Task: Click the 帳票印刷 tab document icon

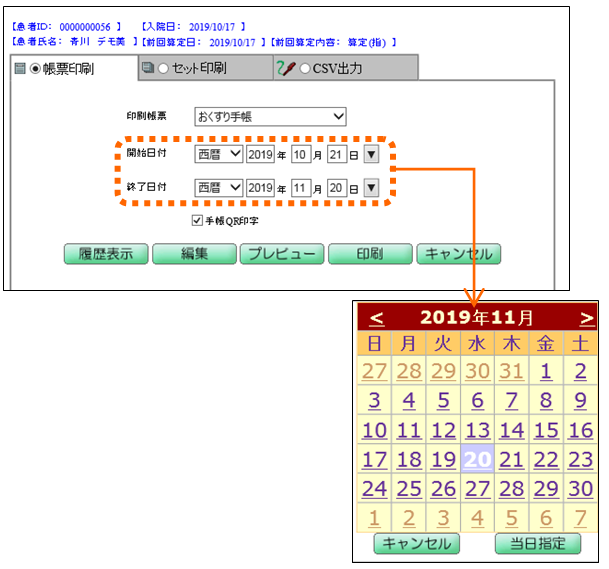Action: [x=19, y=69]
